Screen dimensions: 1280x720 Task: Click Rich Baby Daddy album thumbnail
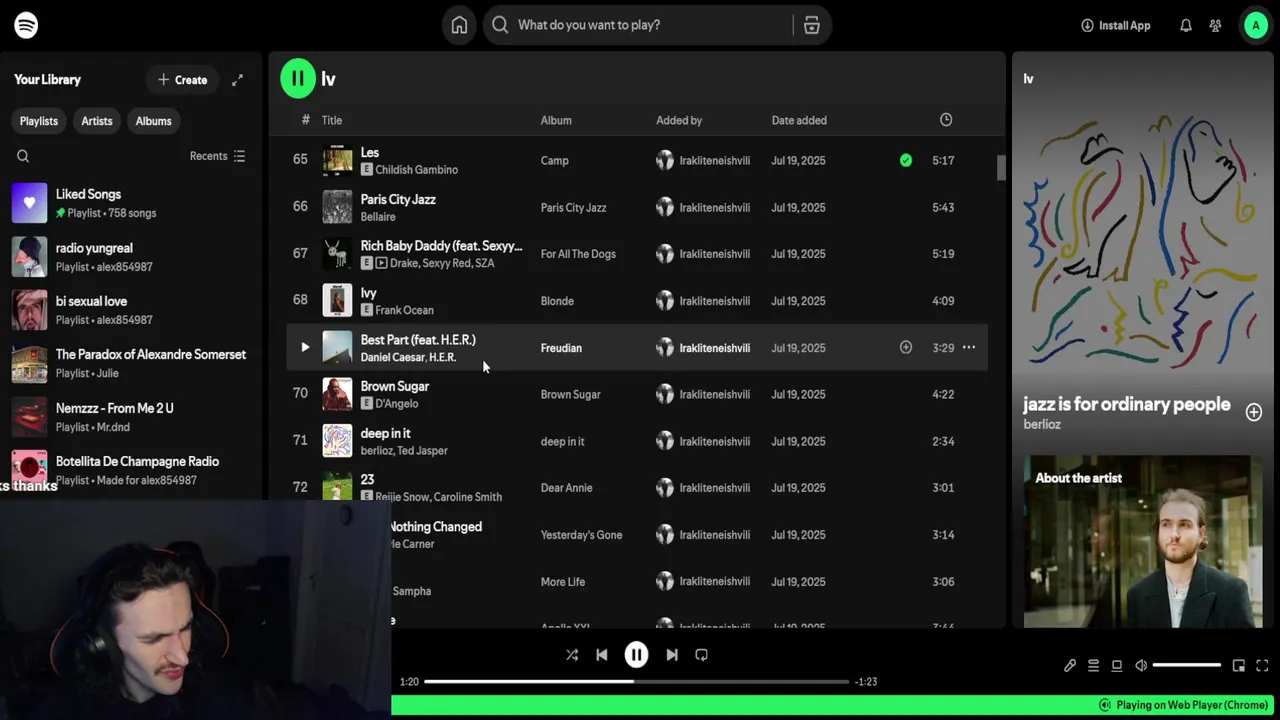pos(337,253)
